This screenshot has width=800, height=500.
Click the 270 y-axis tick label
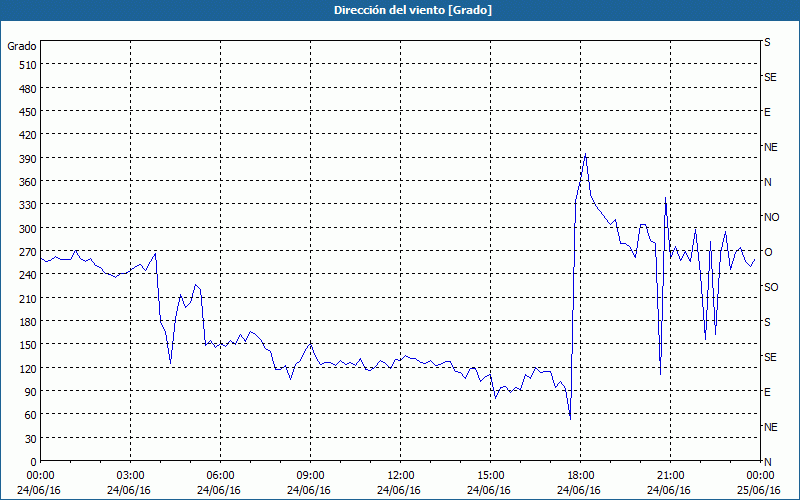(x=29, y=252)
